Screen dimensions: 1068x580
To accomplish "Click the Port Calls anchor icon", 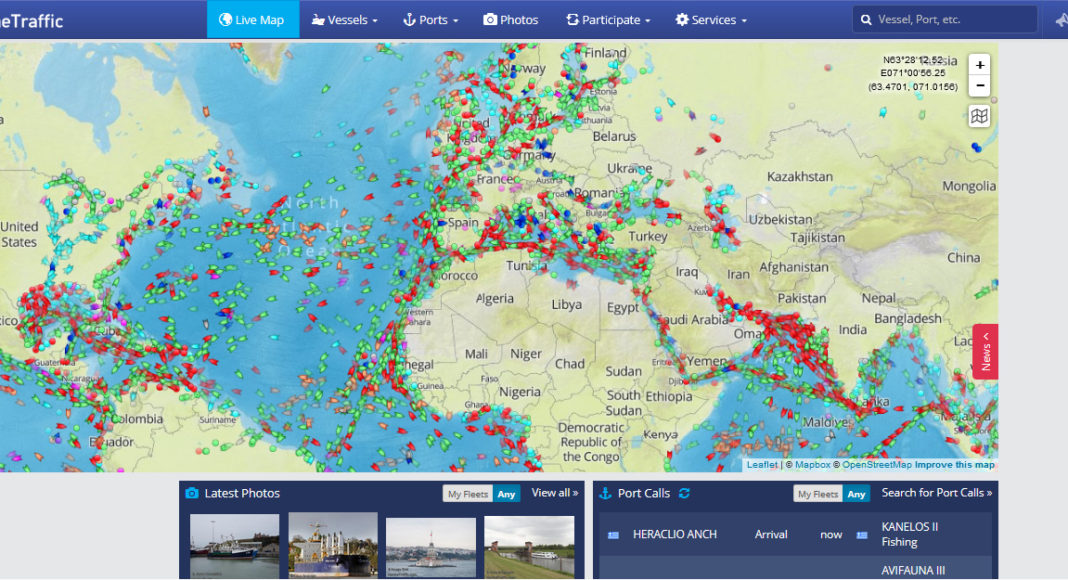I will [x=605, y=493].
